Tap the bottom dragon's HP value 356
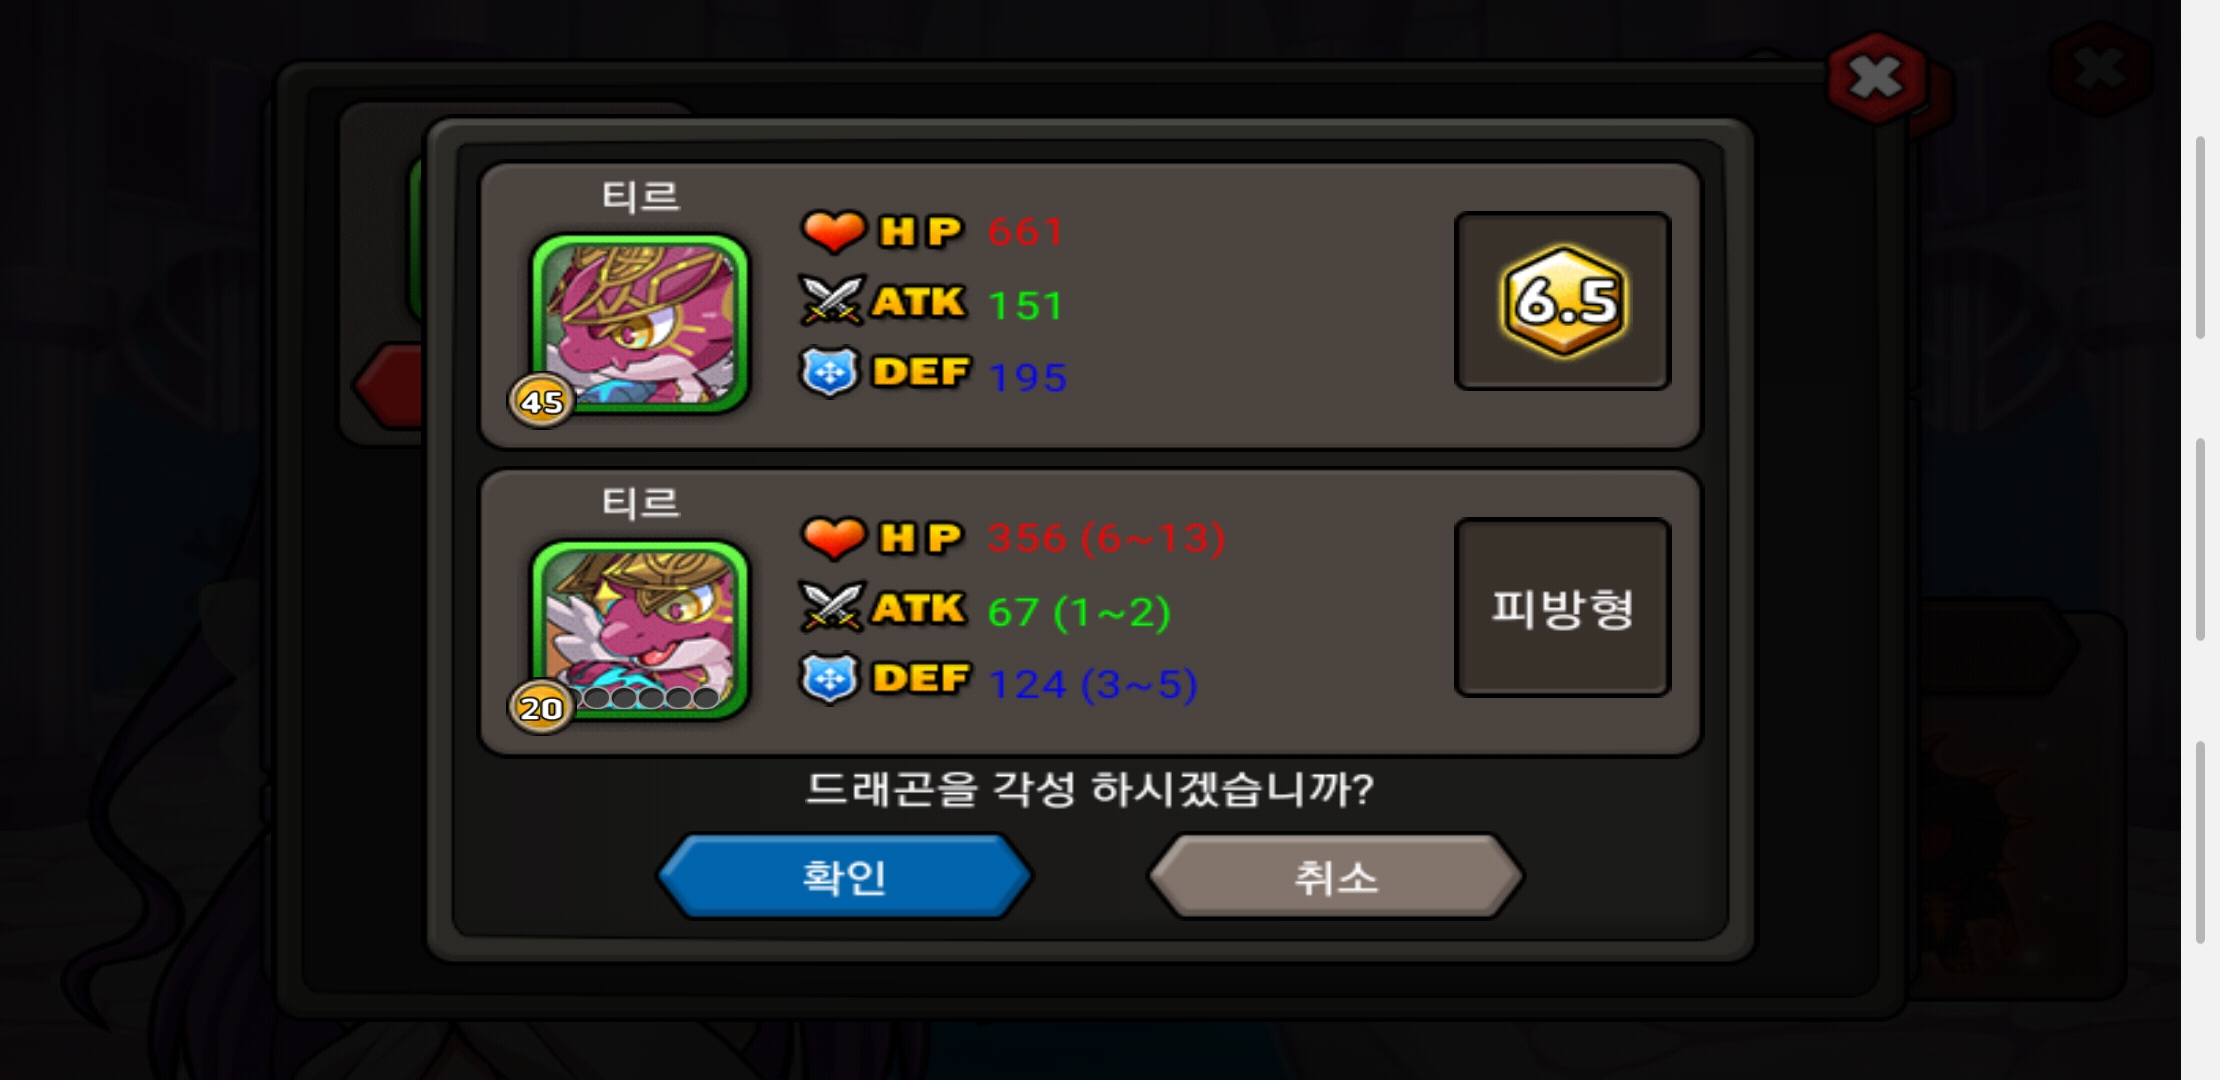 tap(1027, 538)
